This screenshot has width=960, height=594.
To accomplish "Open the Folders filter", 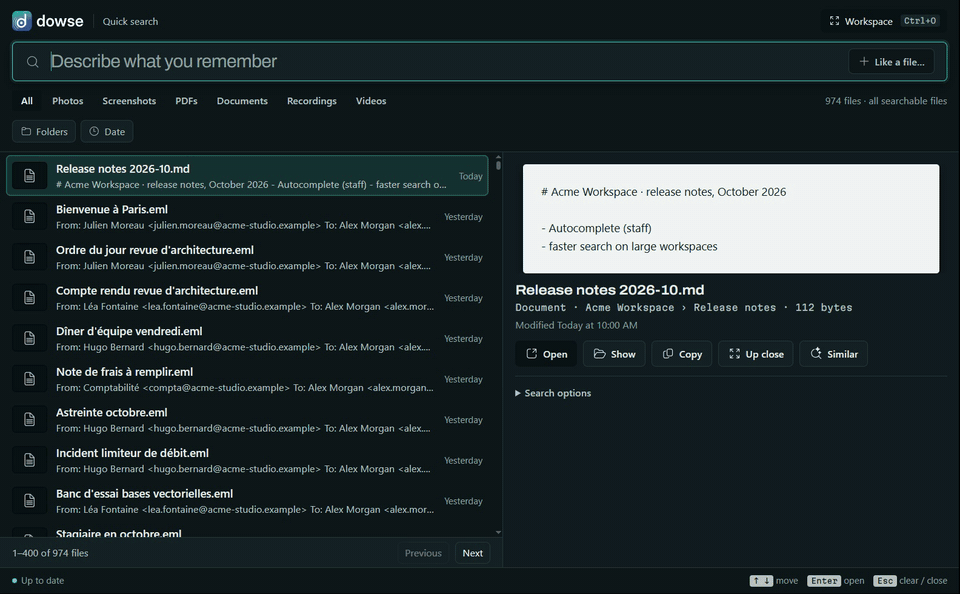I will point(44,132).
